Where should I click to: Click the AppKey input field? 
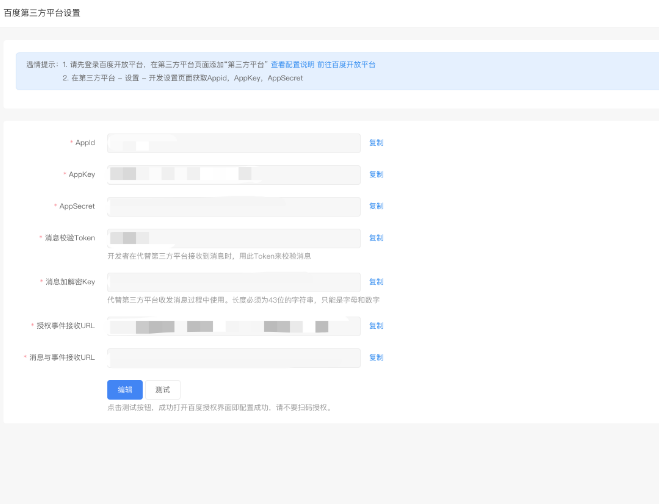[x=234, y=174]
